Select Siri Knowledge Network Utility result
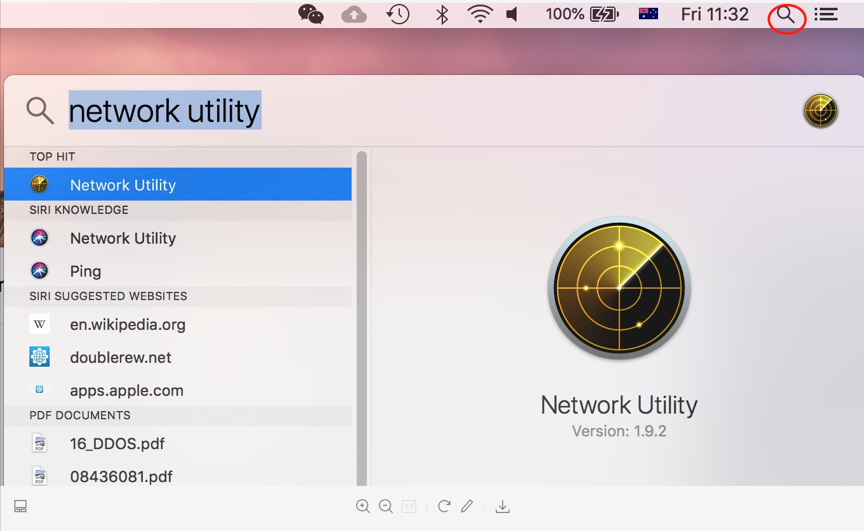Viewport: 864px width, 531px height. point(123,238)
